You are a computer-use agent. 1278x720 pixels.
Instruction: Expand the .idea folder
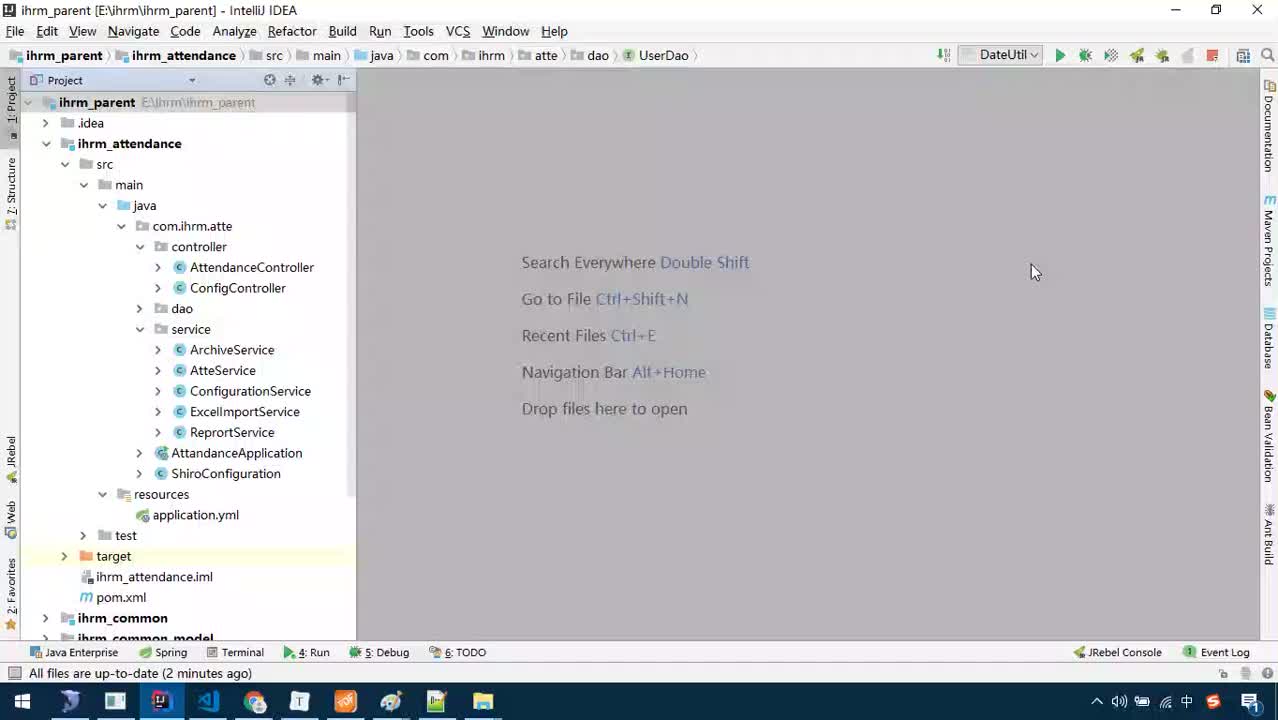45,123
